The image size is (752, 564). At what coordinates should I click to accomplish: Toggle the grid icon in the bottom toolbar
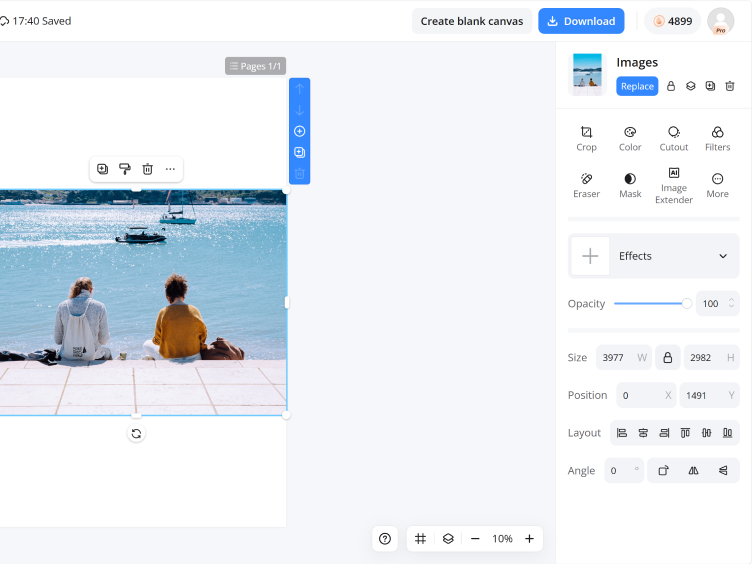pos(420,539)
